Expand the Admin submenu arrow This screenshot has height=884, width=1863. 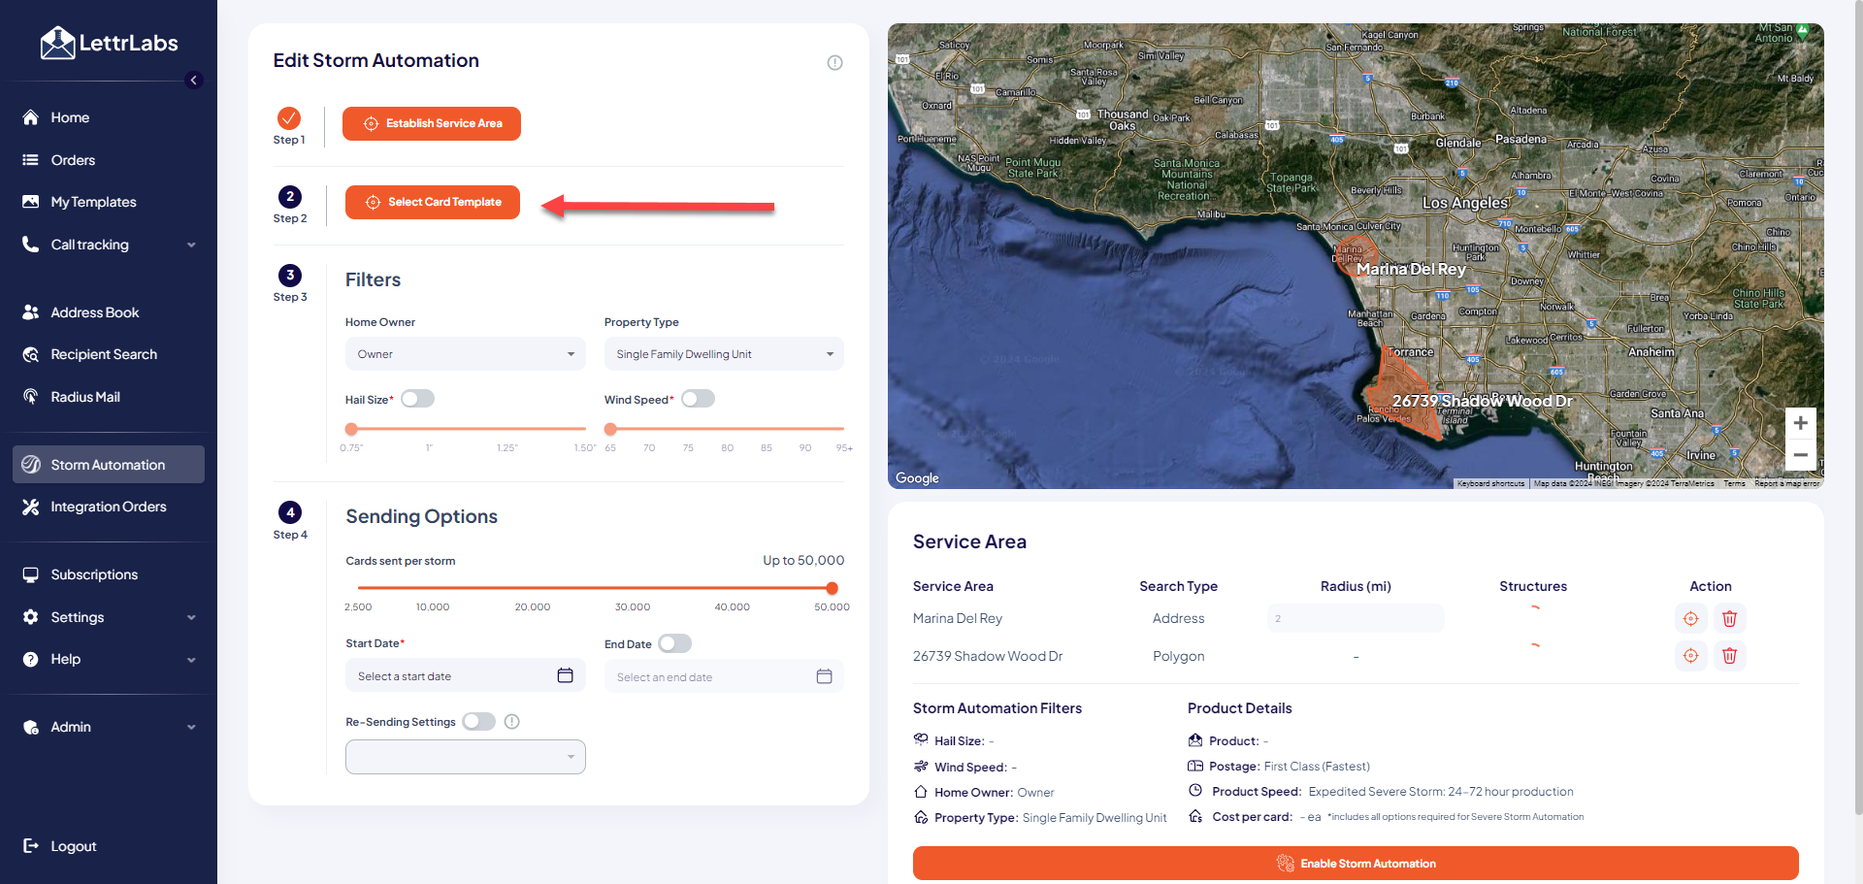pyautogui.click(x=191, y=727)
